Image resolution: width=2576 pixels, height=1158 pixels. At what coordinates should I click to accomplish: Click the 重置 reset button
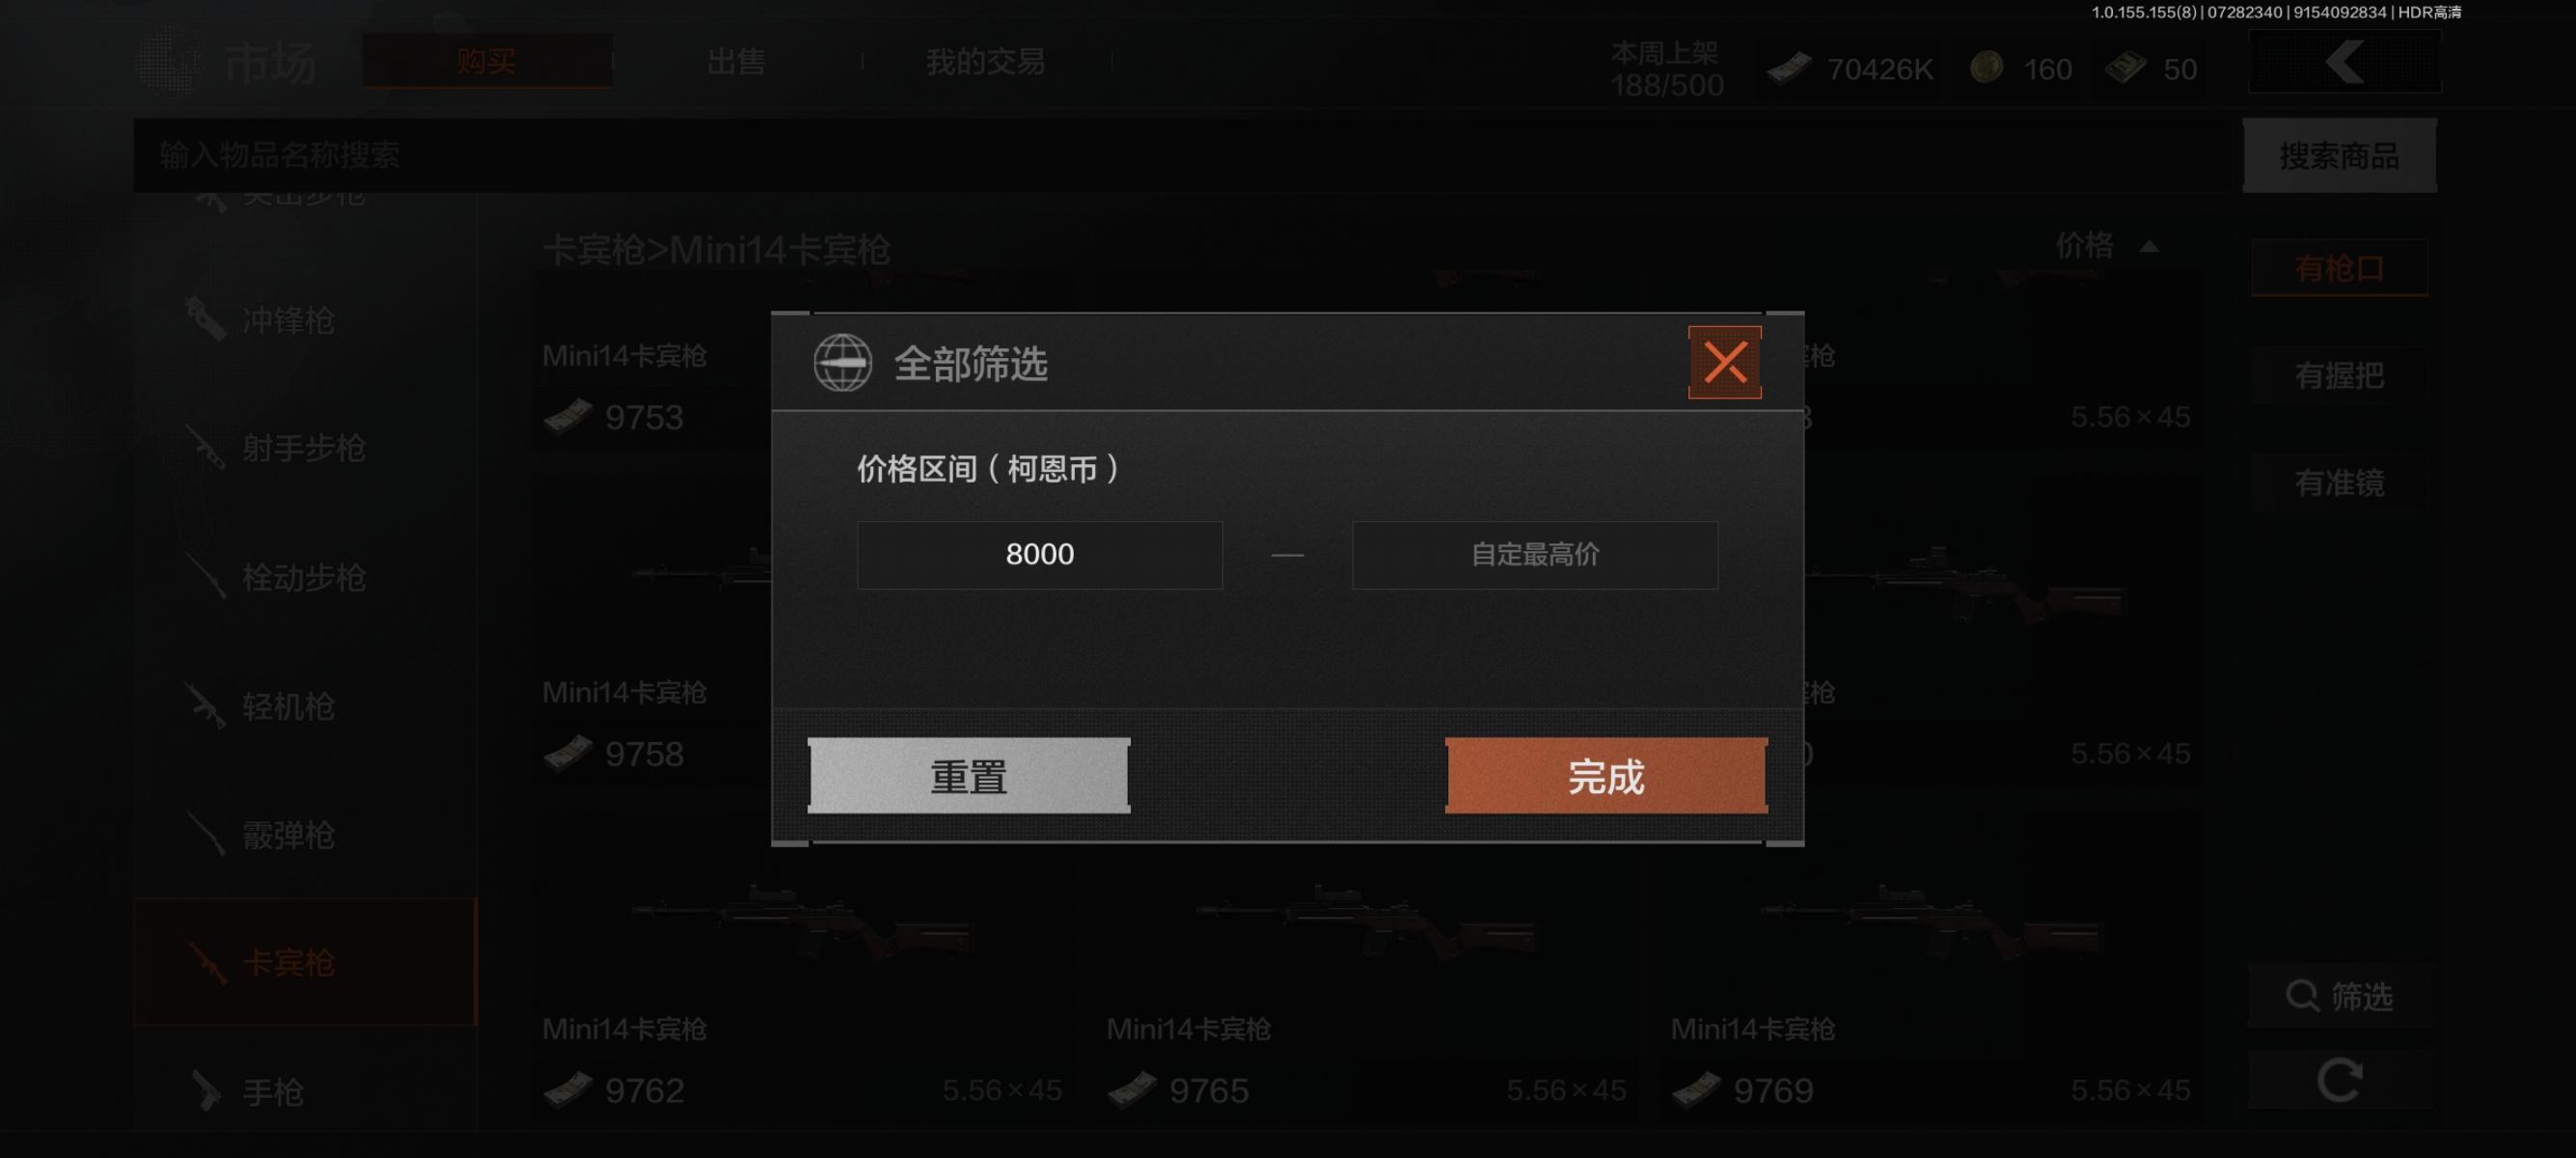click(x=969, y=776)
